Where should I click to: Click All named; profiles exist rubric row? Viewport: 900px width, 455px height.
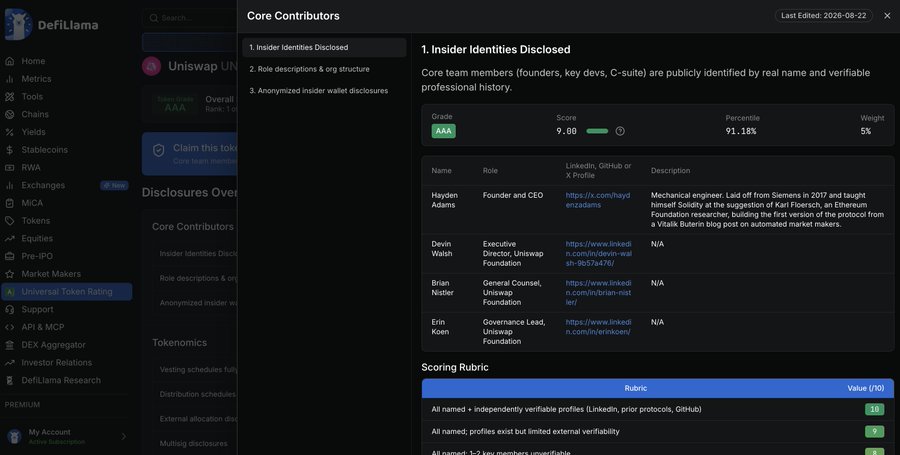[x=658, y=431]
